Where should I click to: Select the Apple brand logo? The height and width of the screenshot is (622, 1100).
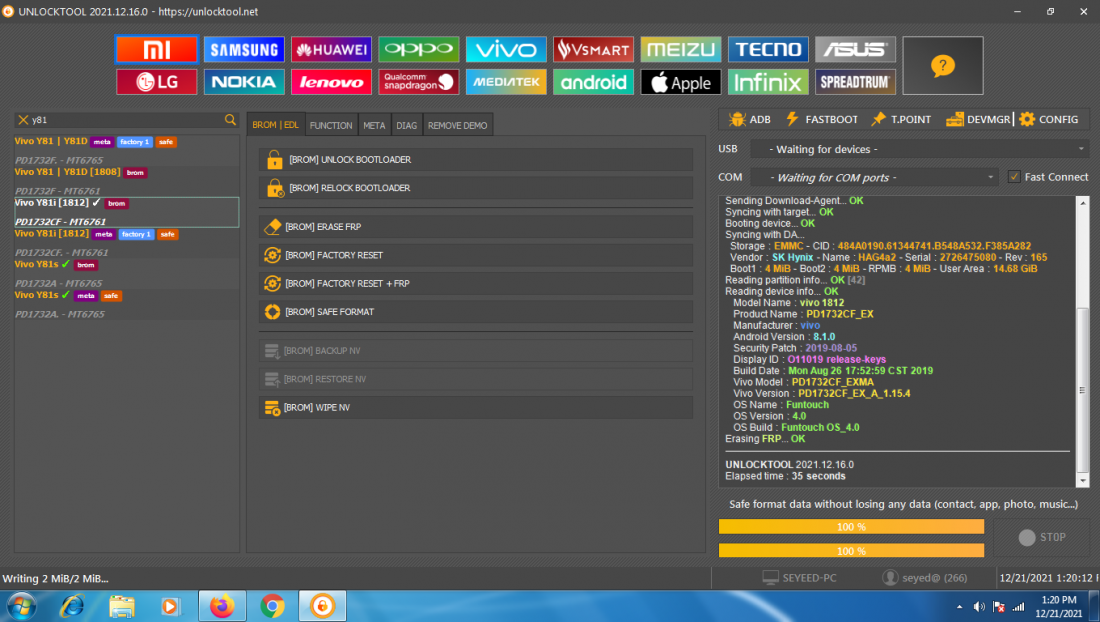680,81
